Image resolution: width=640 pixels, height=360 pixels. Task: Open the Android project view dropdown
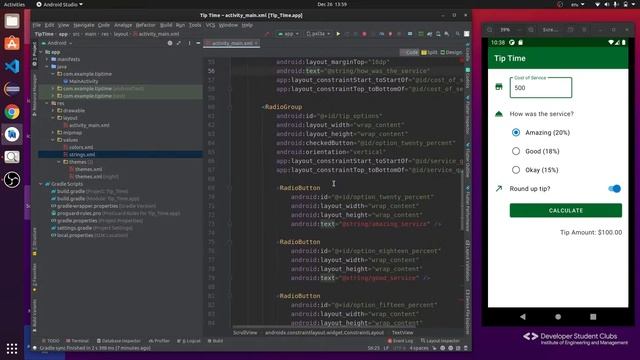pyautogui.click(x=57, y=43)
